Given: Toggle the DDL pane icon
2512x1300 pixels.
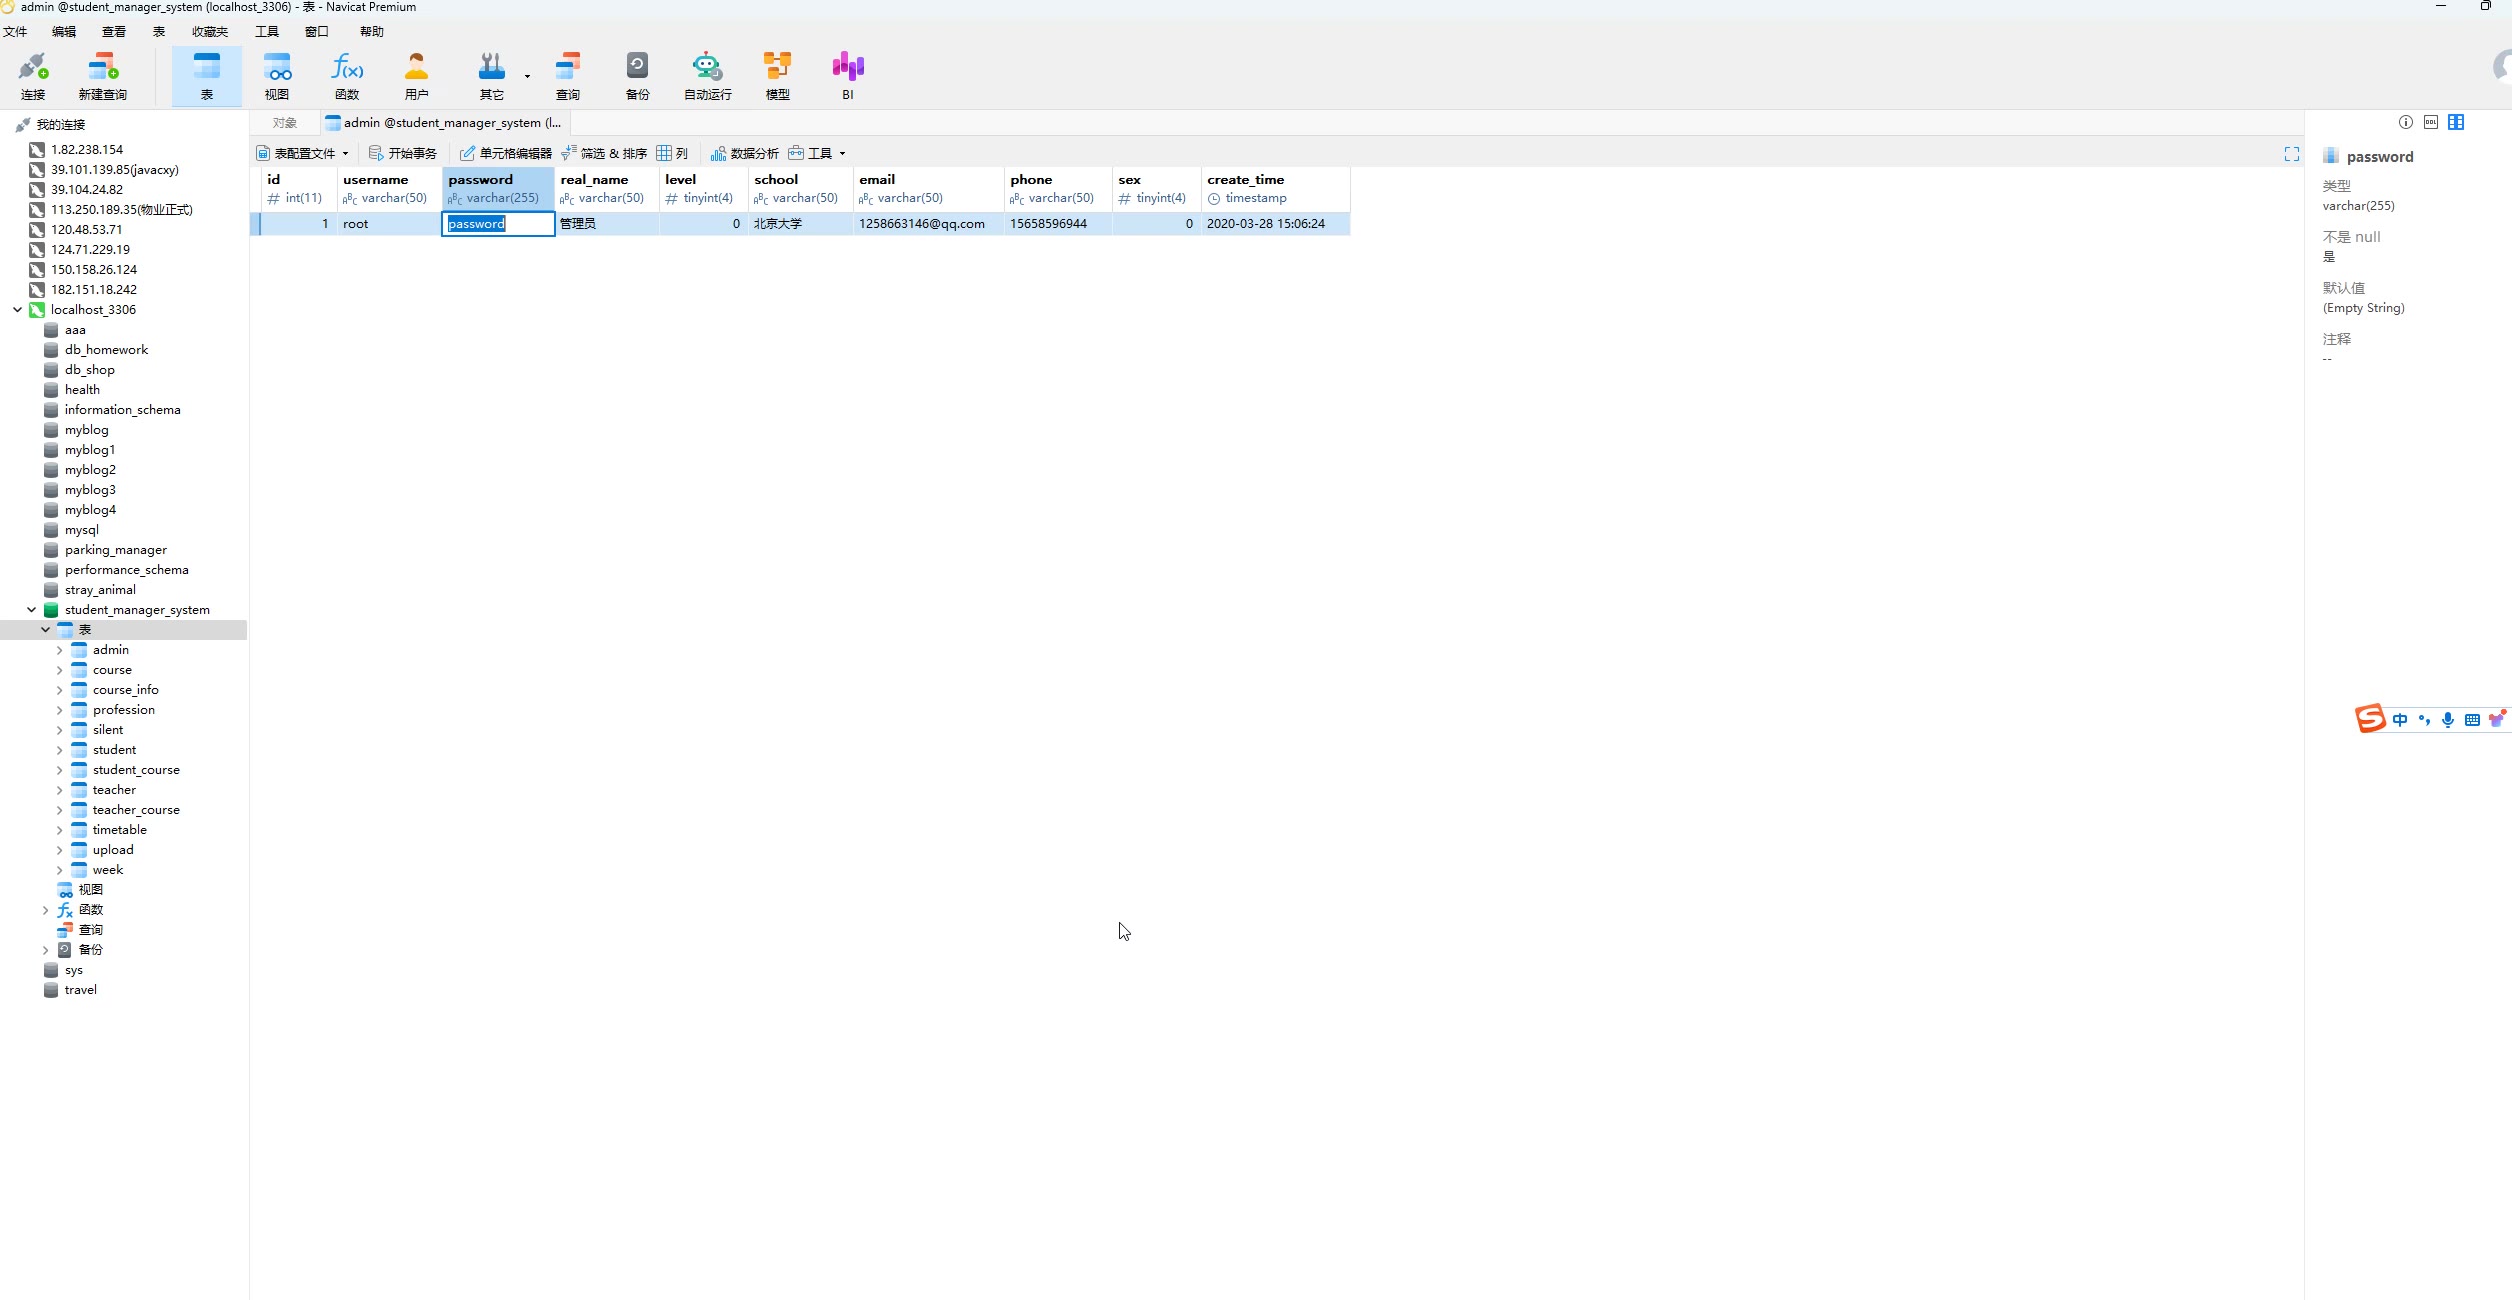Looking at the screenshot, I should tap(2431, 122).
